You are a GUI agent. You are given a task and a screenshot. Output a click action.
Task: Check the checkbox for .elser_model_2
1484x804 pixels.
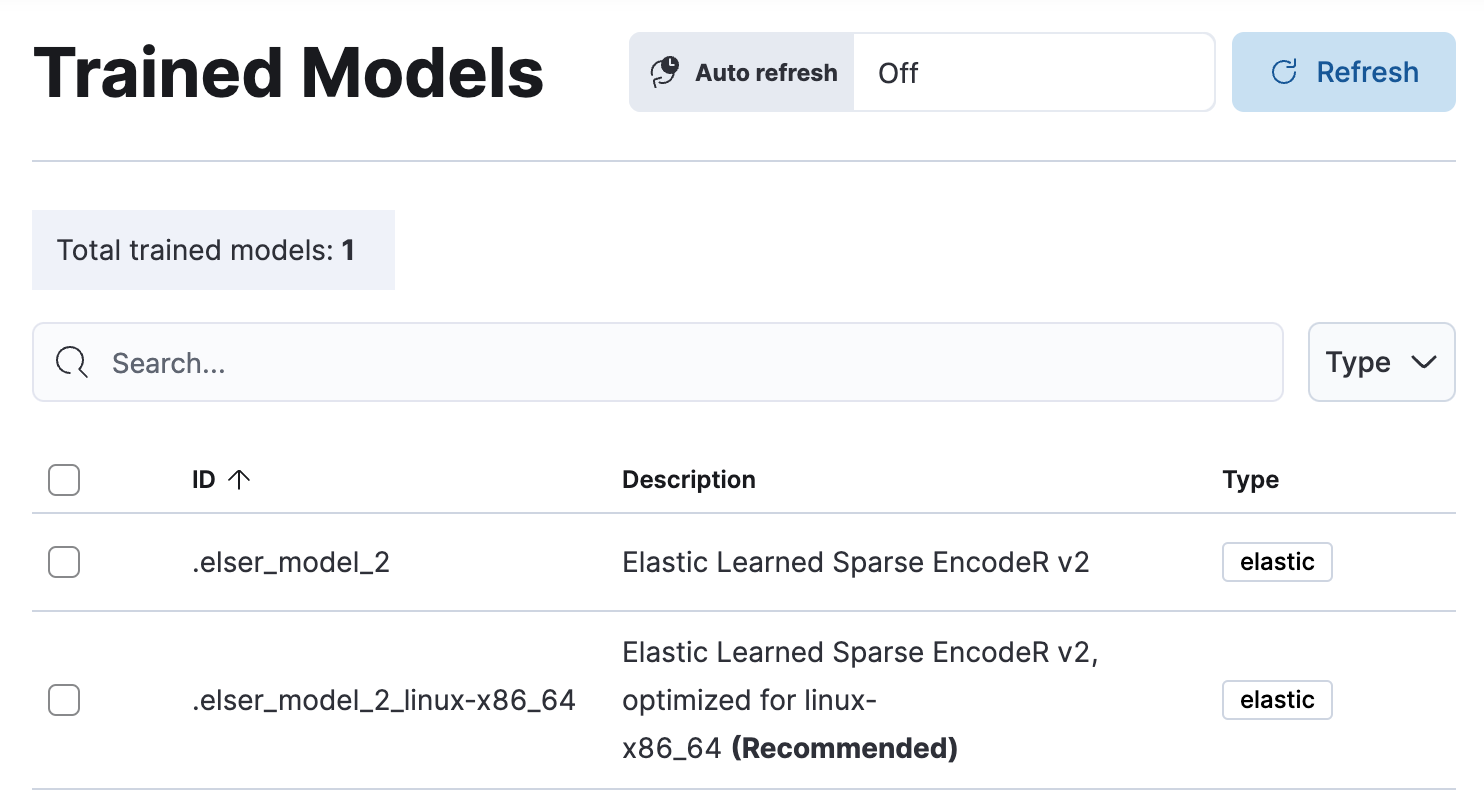63,562
